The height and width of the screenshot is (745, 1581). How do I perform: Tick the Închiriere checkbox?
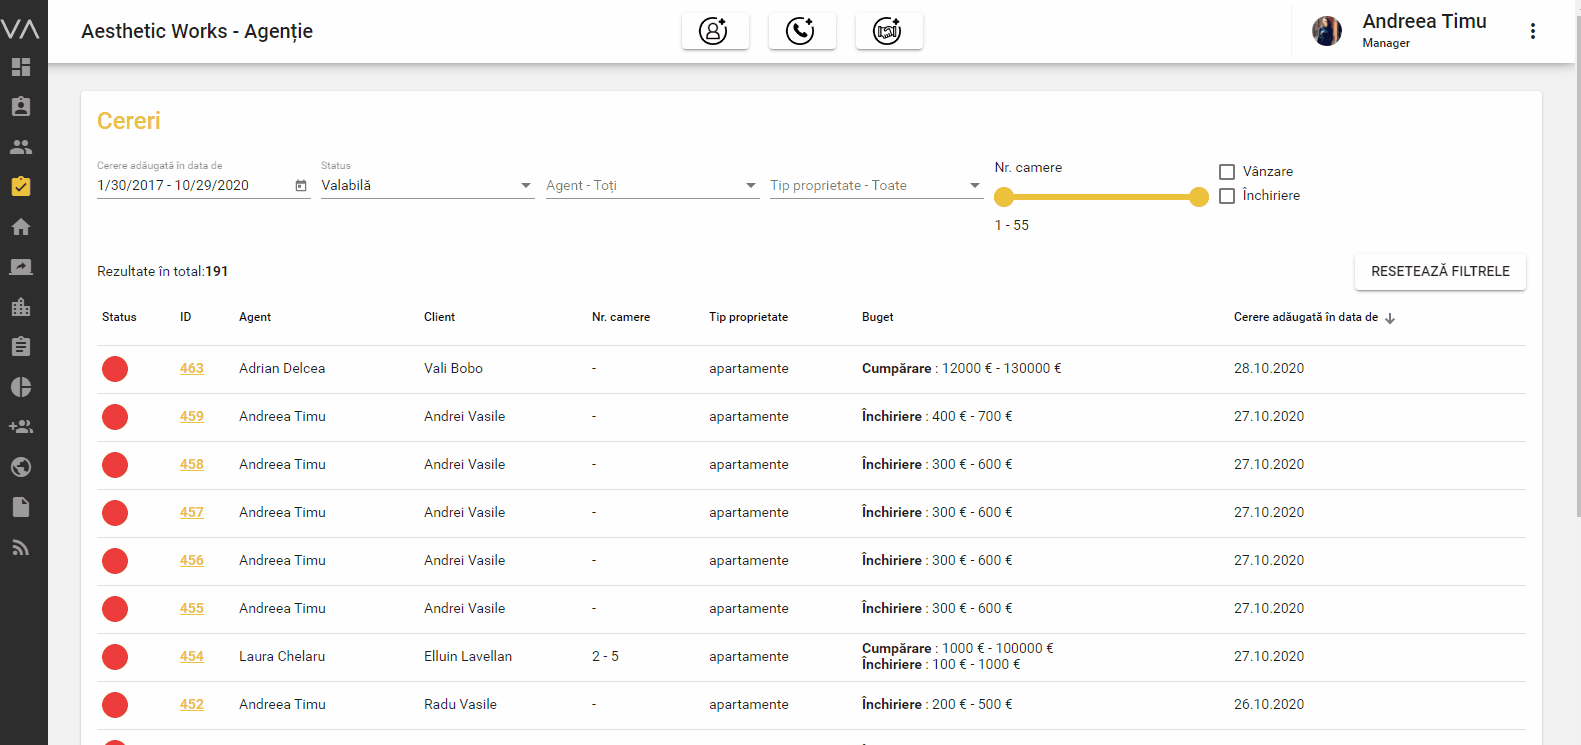(1227, 196)
